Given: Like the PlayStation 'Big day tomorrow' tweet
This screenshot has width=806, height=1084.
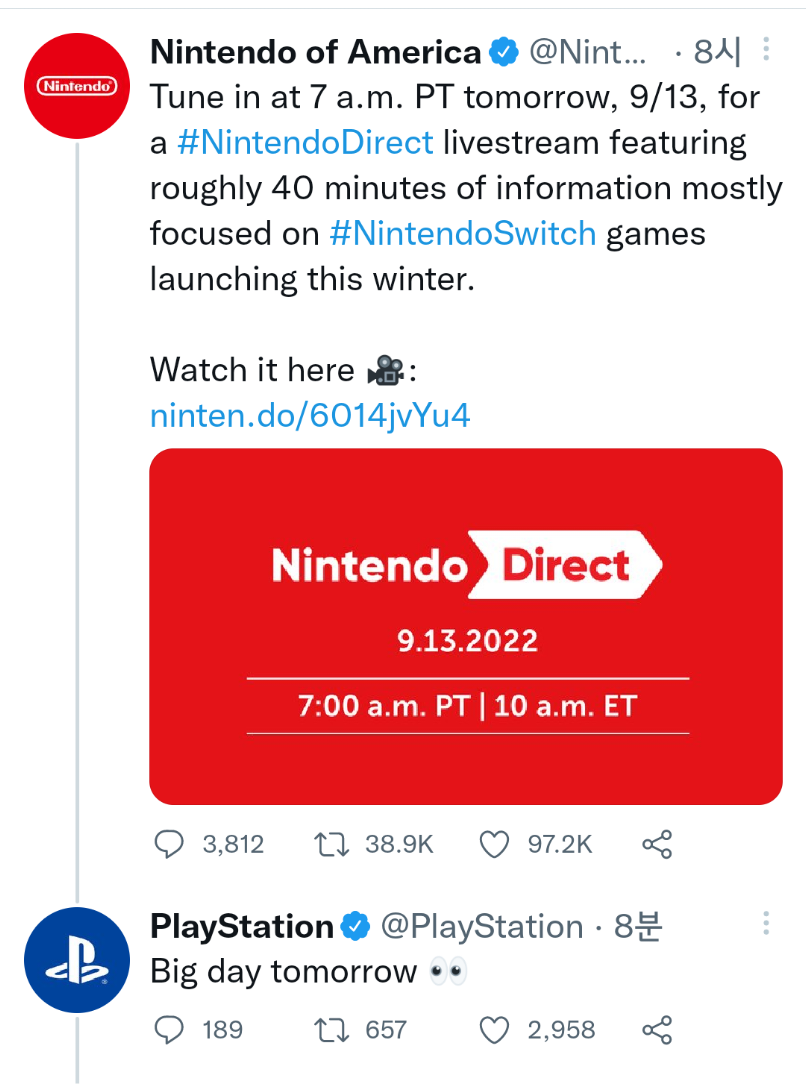Looking at the screenshot, I should click(x=495, y=1029).
